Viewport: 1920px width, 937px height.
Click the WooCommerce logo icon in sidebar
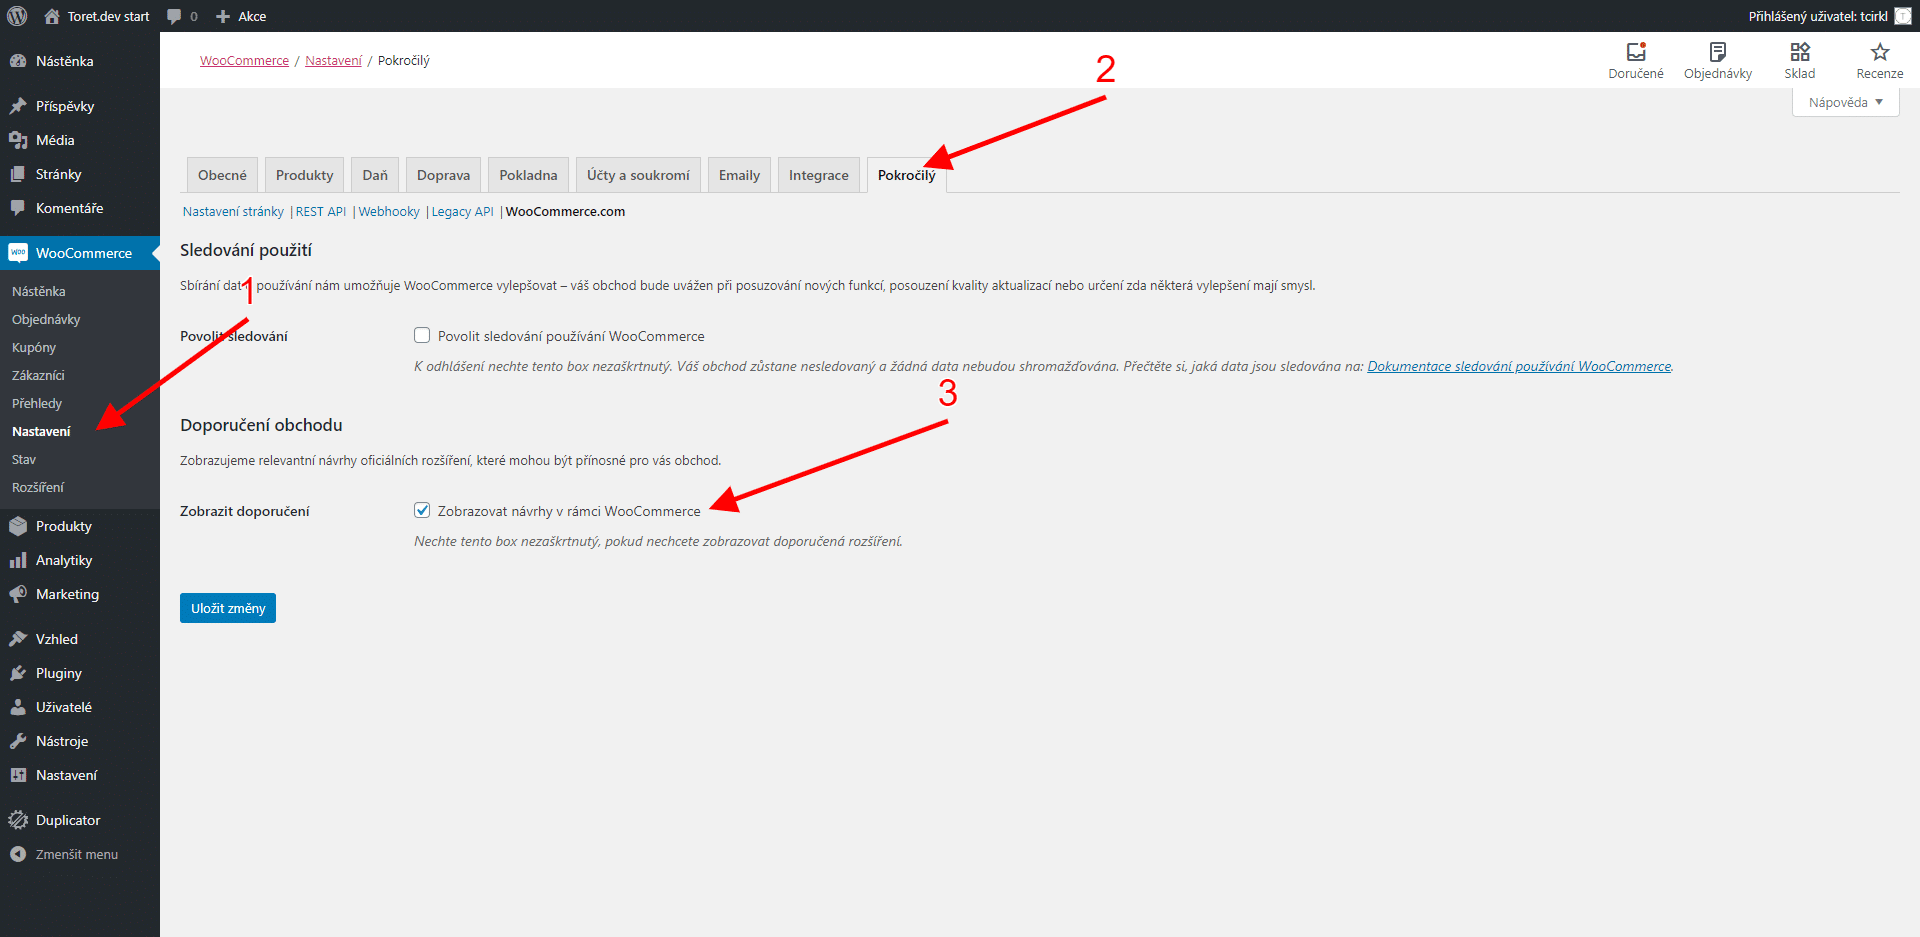click(18, 253)
